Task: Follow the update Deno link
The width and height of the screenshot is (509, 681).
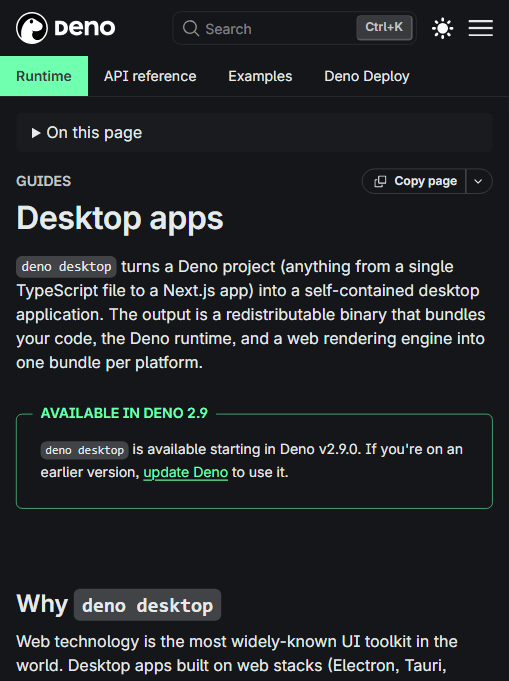Action: [185, 472]
